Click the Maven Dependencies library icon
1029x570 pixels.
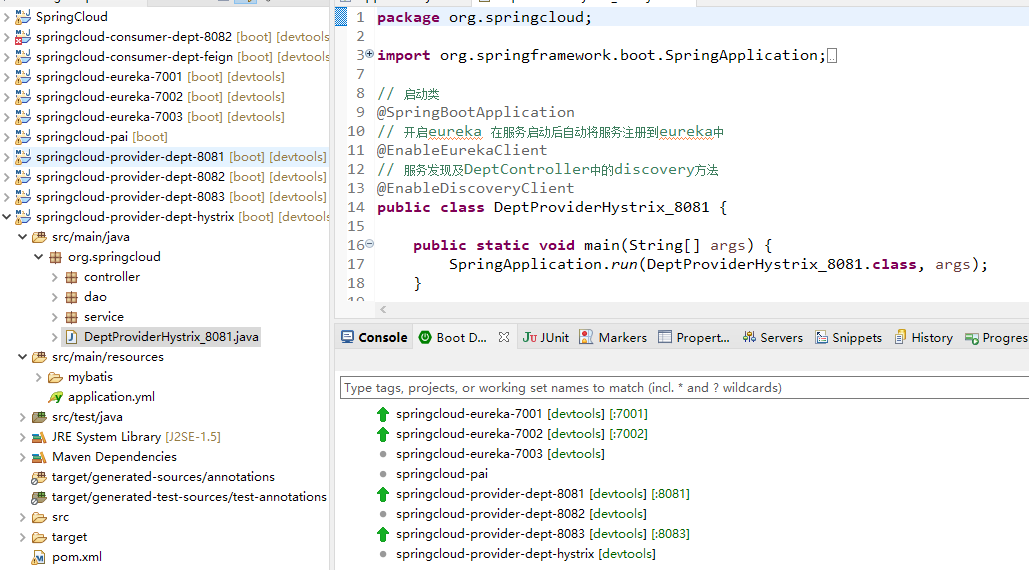[39, 457]
